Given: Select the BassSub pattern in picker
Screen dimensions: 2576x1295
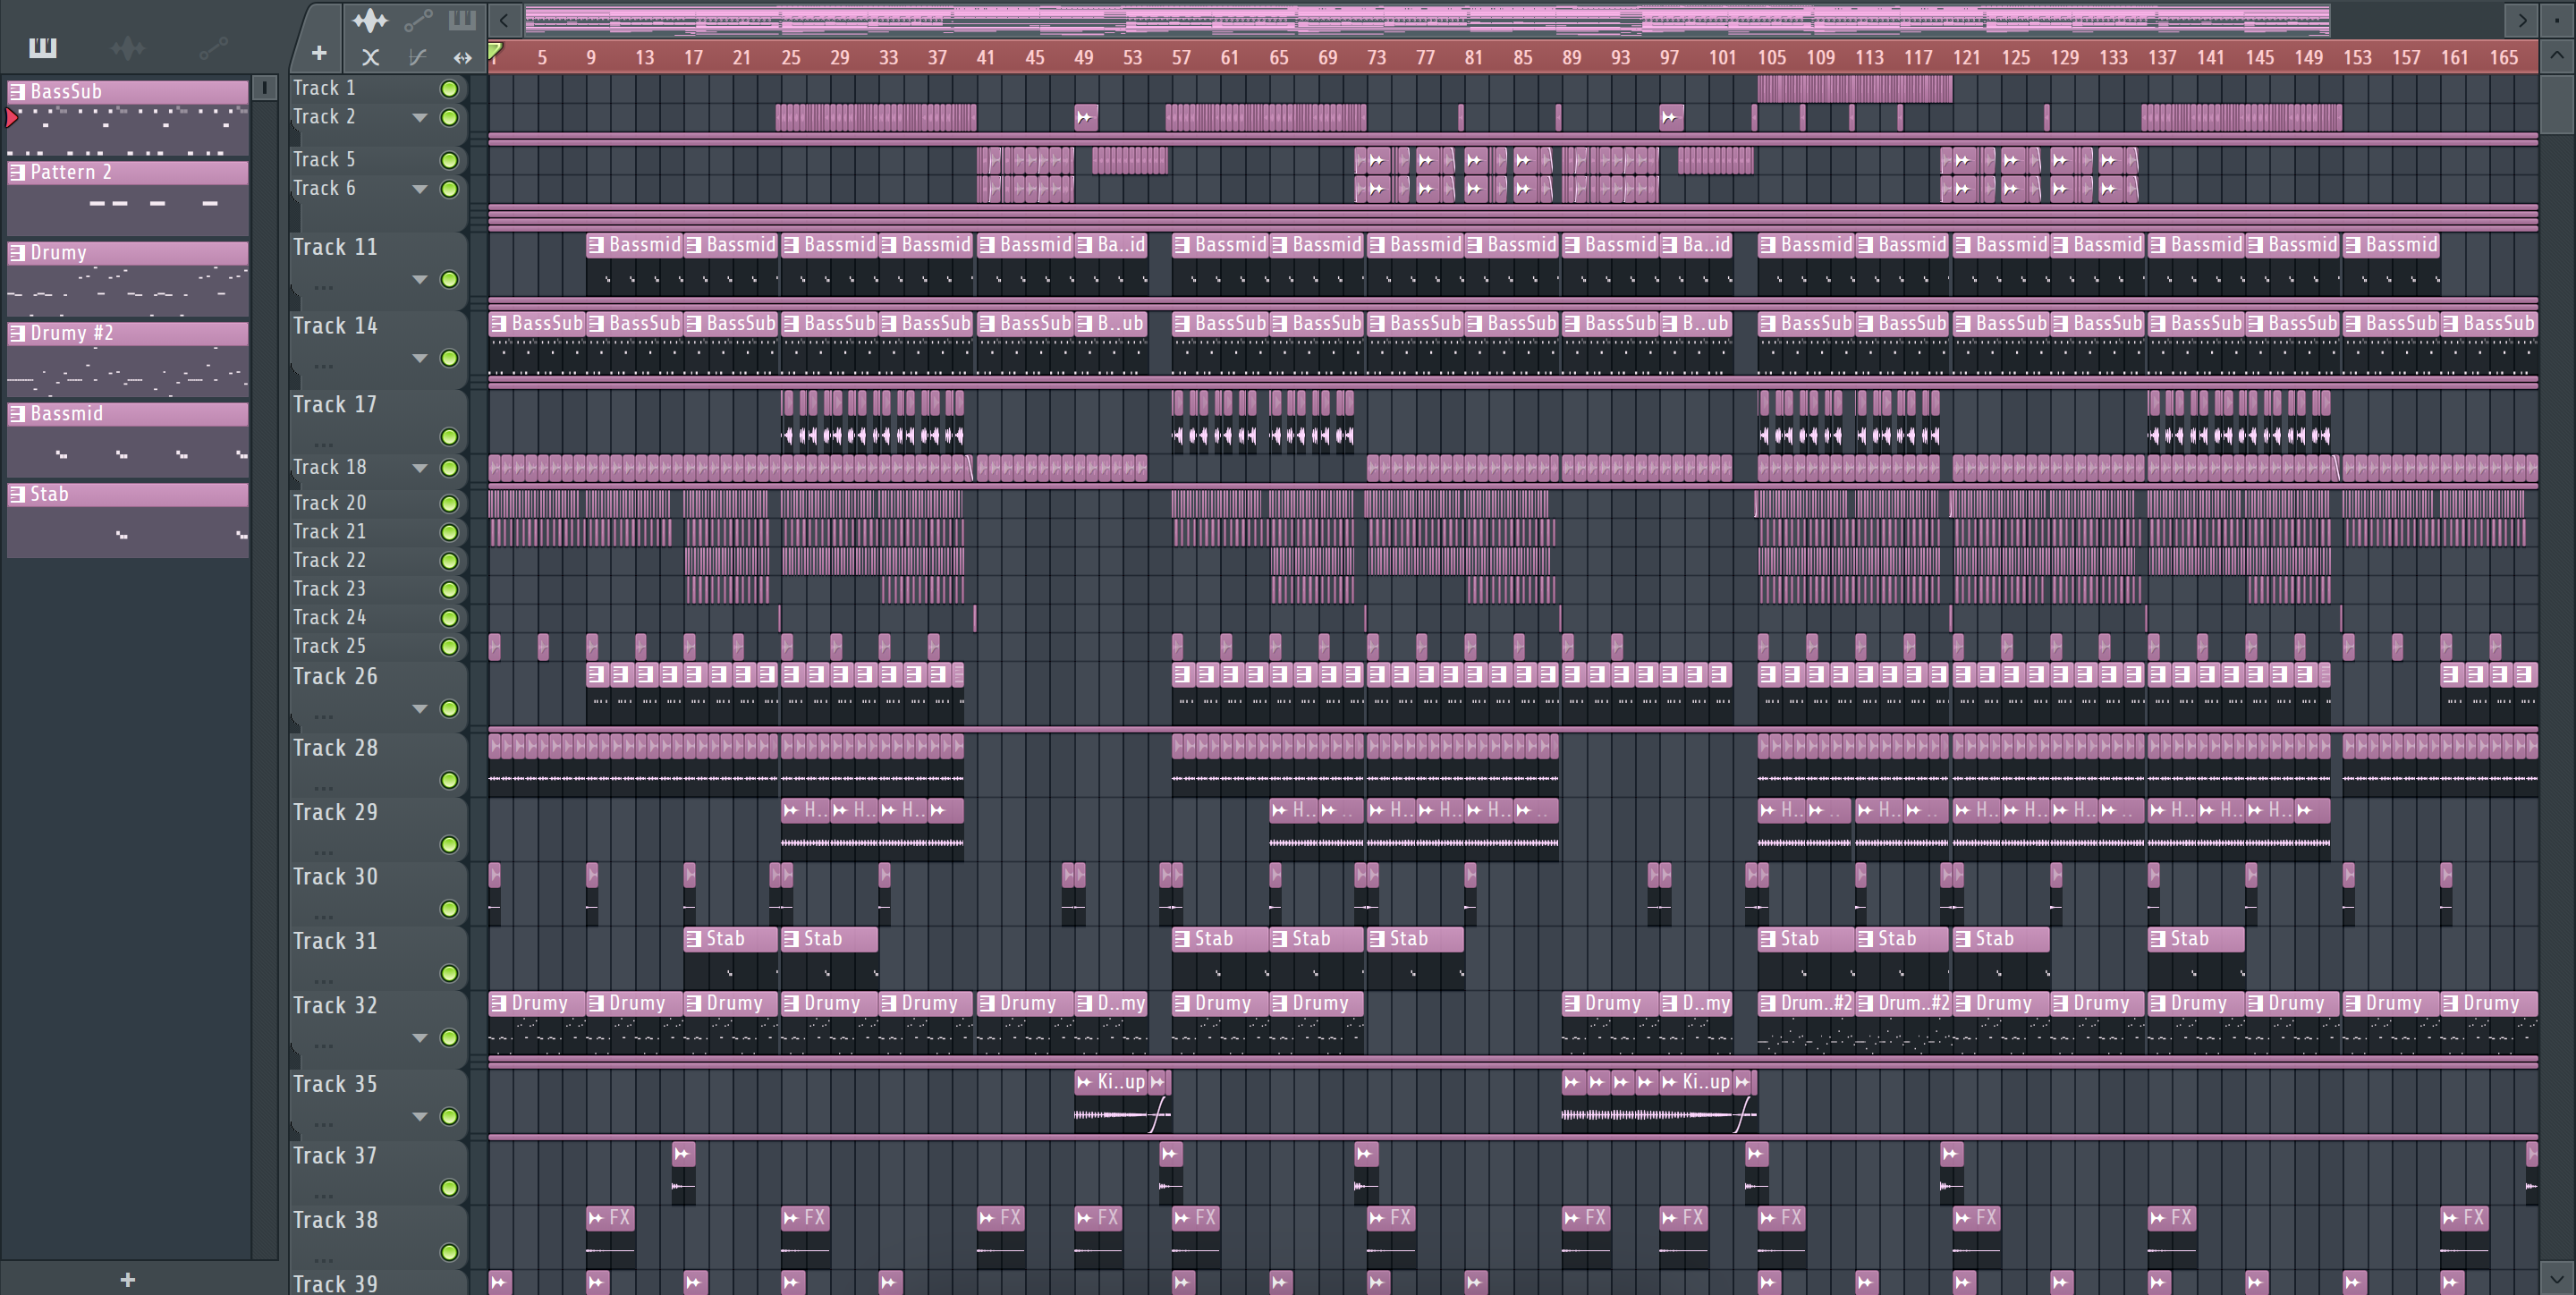Looking at the screenshot, I should (x=128, y=117).
